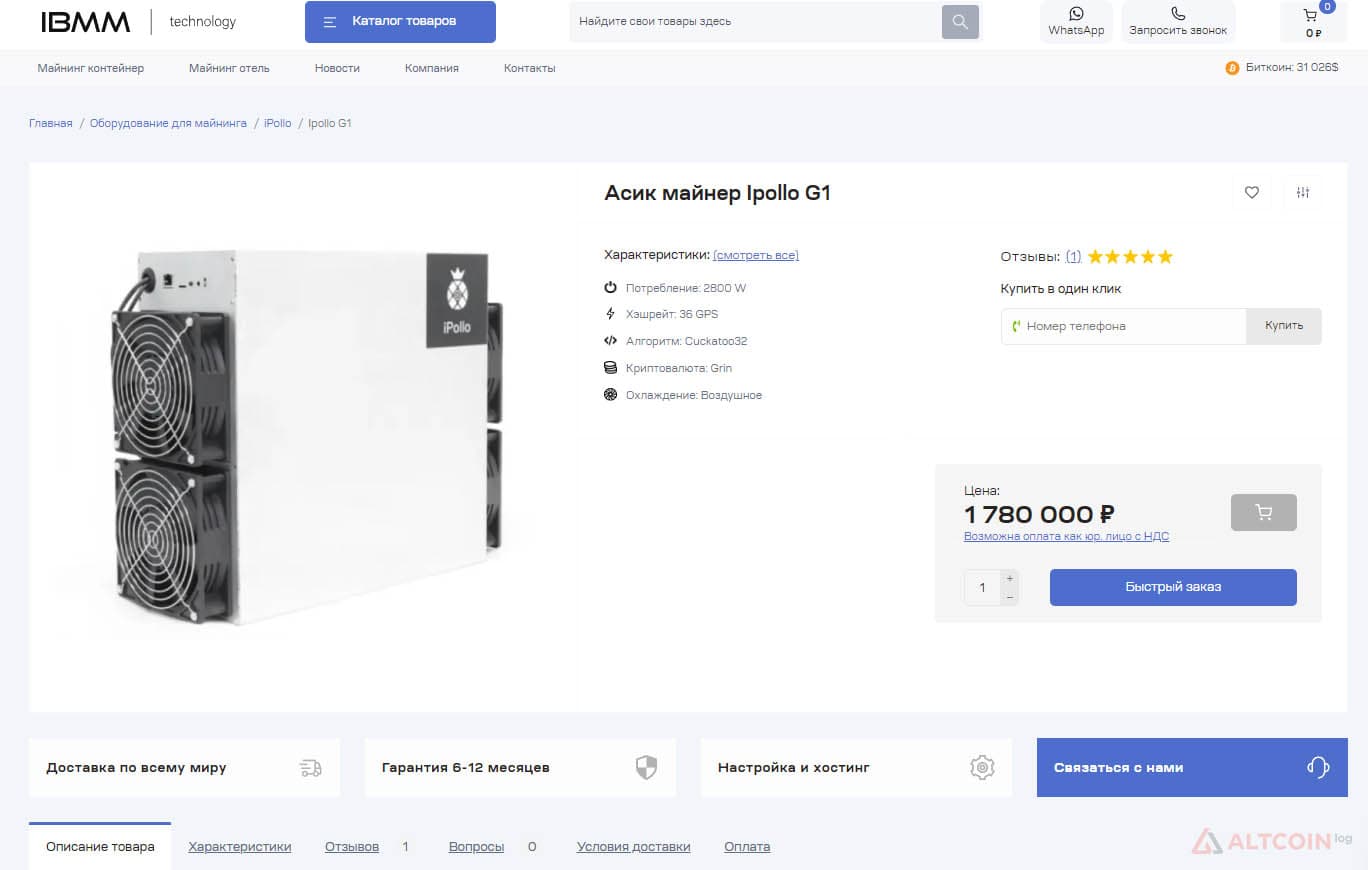Open the shopping cart icon in header
The height and width of the screenshot is (870, 1368).
tap(1310, 15)
